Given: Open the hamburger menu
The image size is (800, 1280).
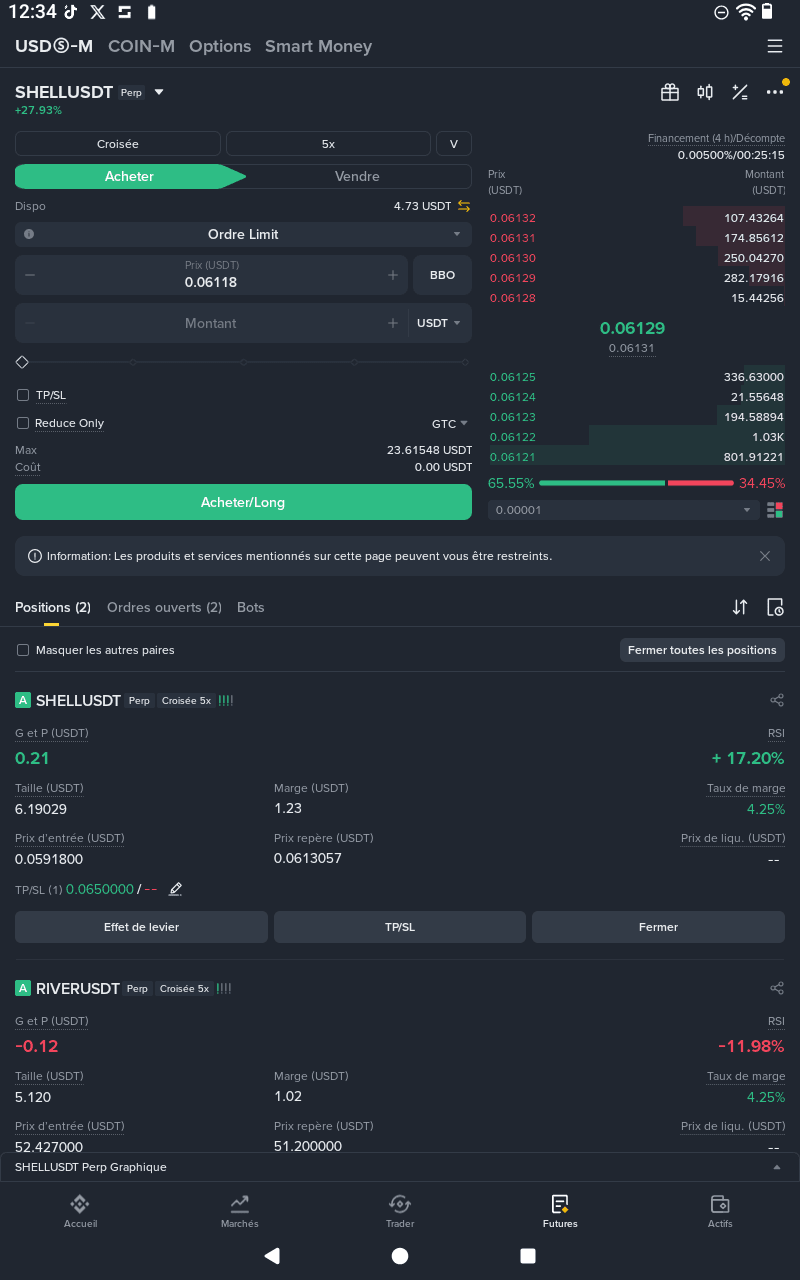Looking at the screenshot, I should [775, 46].
